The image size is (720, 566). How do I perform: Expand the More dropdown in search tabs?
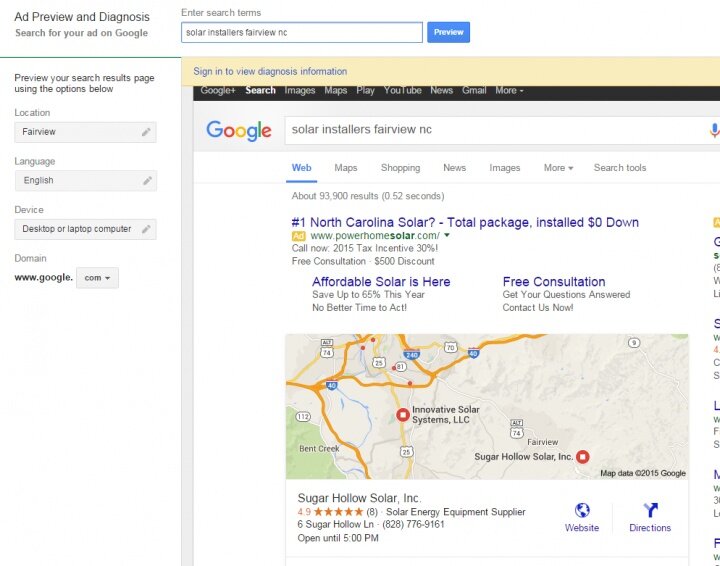click(x=558, y=168)
